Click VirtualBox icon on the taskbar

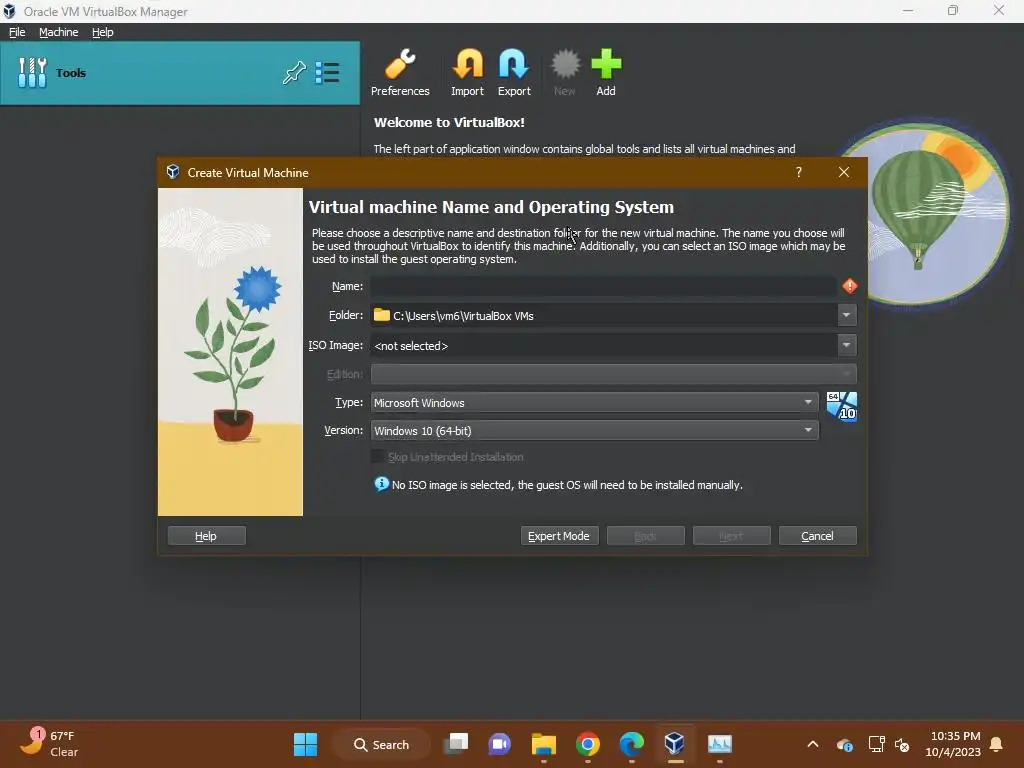click(675, 743)
